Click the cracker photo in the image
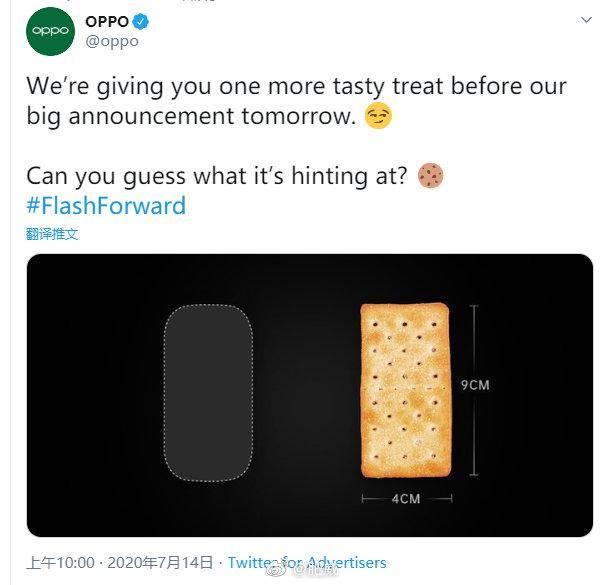 404,388
